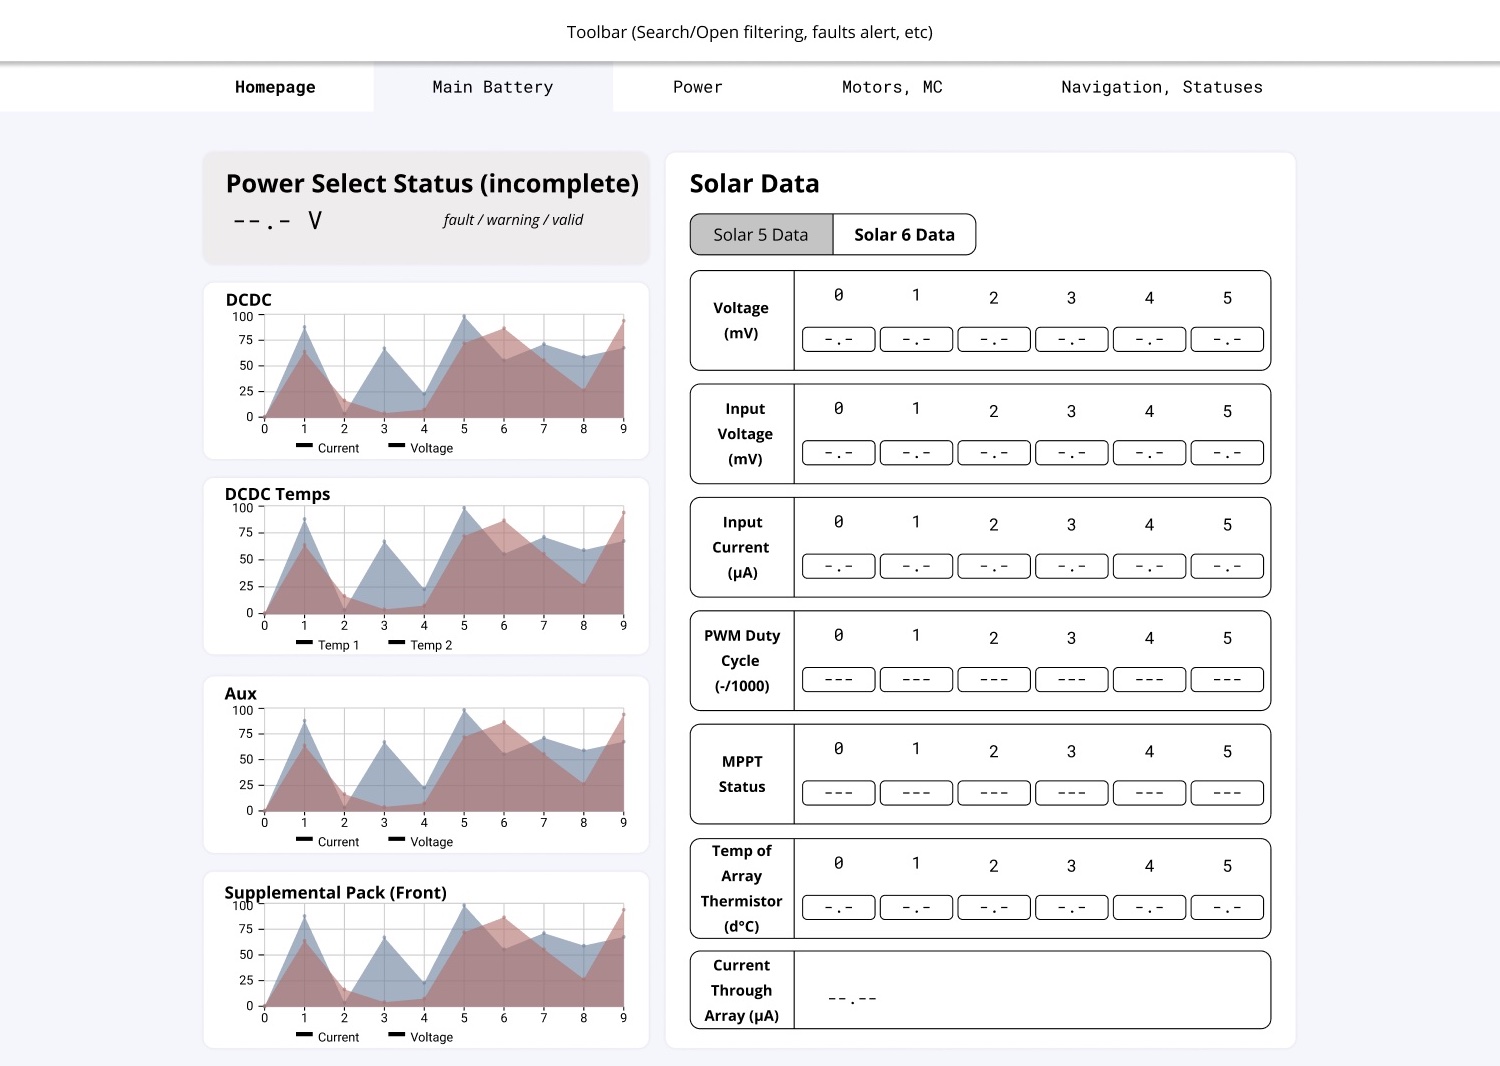Click the Current Through Array value
Viewport: 1500px width, 1066px height.
852,999
